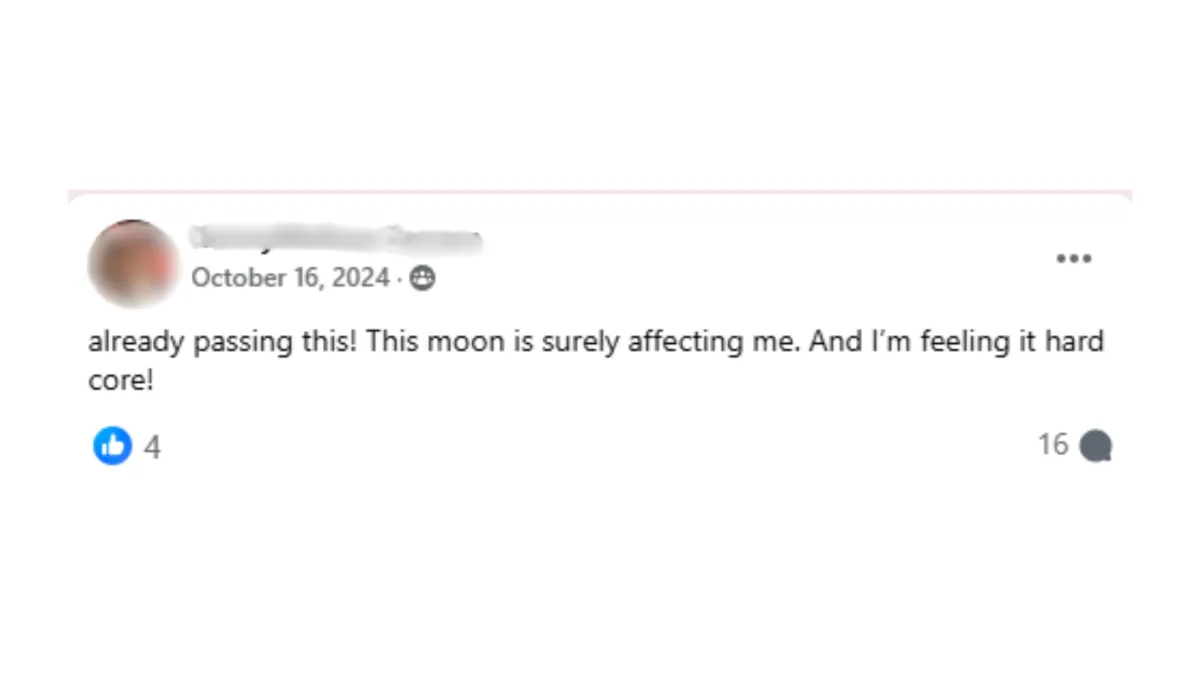This screenshot has width=1200, height=676.
Task: Click the gray comment bubble icon
Action: click(1096, 446)
